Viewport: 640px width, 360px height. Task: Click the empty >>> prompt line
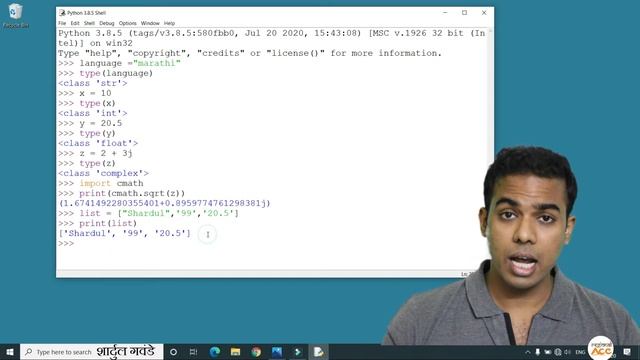click(x=66, y=244)
